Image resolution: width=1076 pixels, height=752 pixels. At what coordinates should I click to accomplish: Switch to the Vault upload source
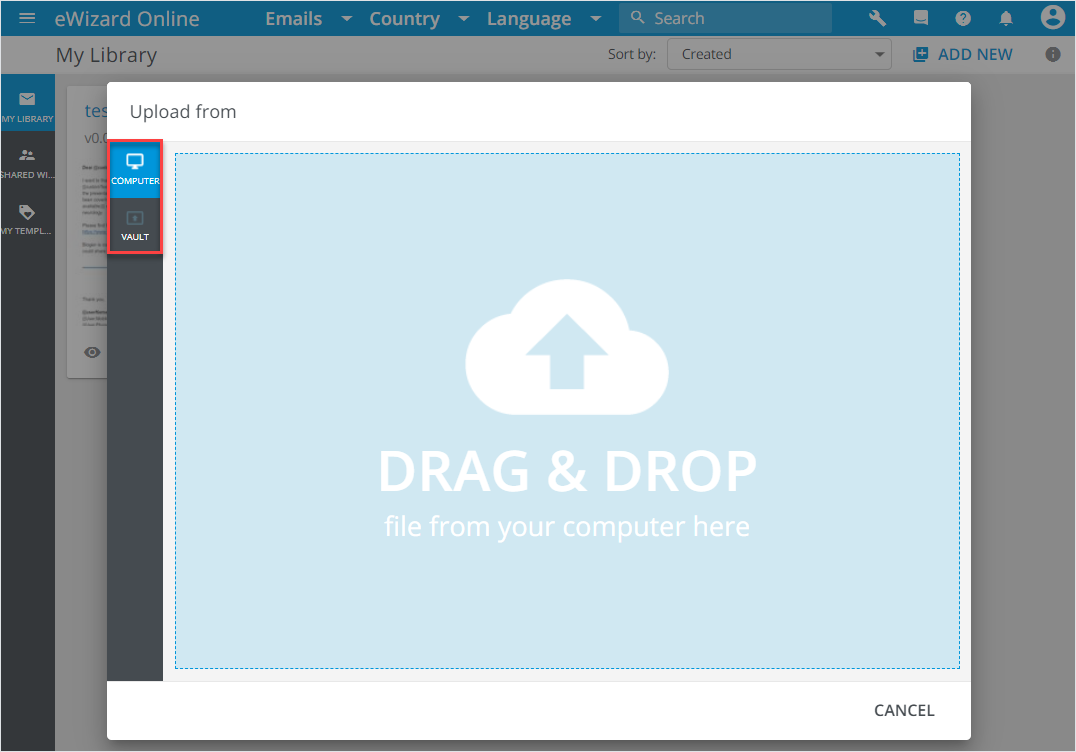[x=135, y=226]
